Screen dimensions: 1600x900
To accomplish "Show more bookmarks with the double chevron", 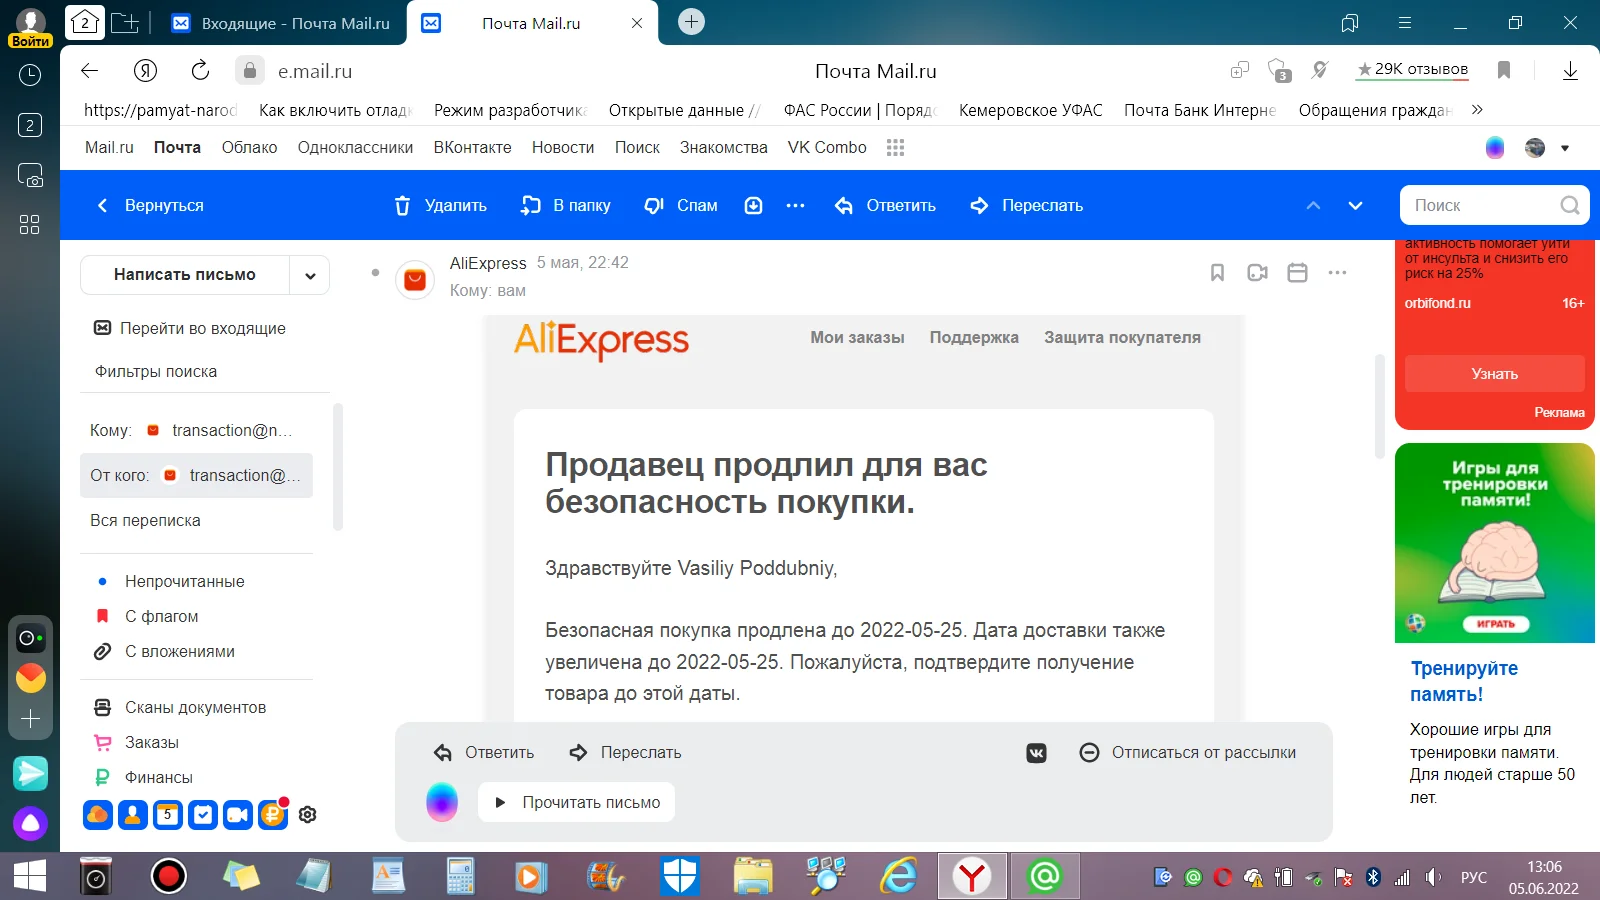I will coord(1478,110).
